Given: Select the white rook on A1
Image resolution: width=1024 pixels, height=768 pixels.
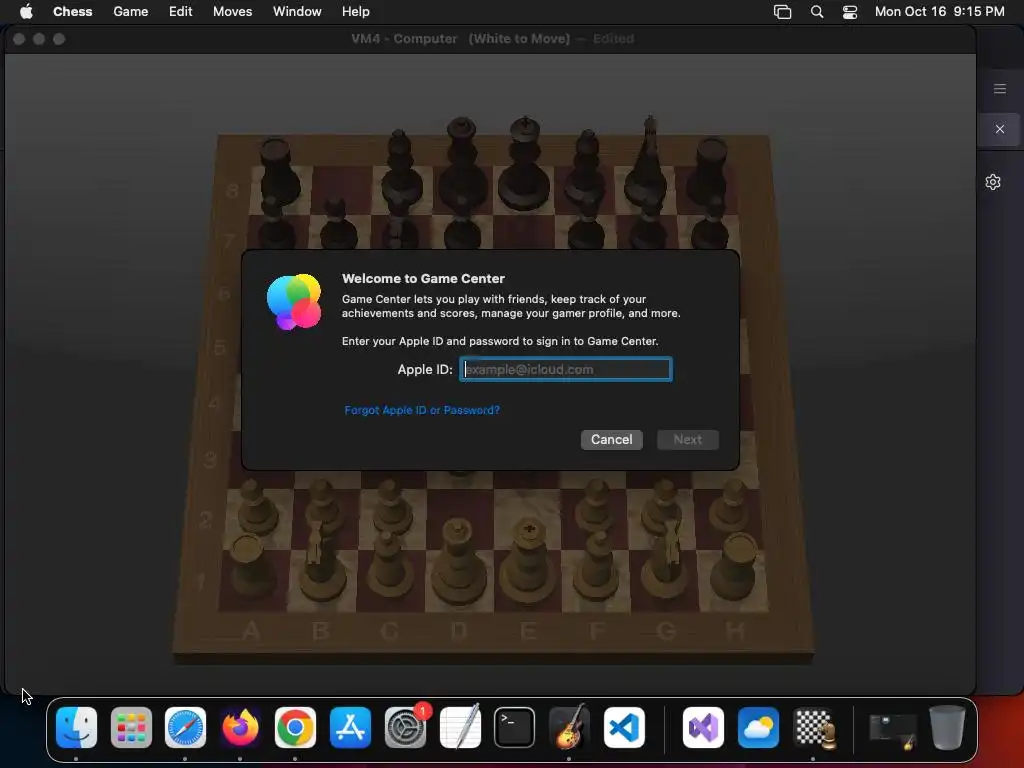Looking at the screenshot, I should [x=251, y=567].
